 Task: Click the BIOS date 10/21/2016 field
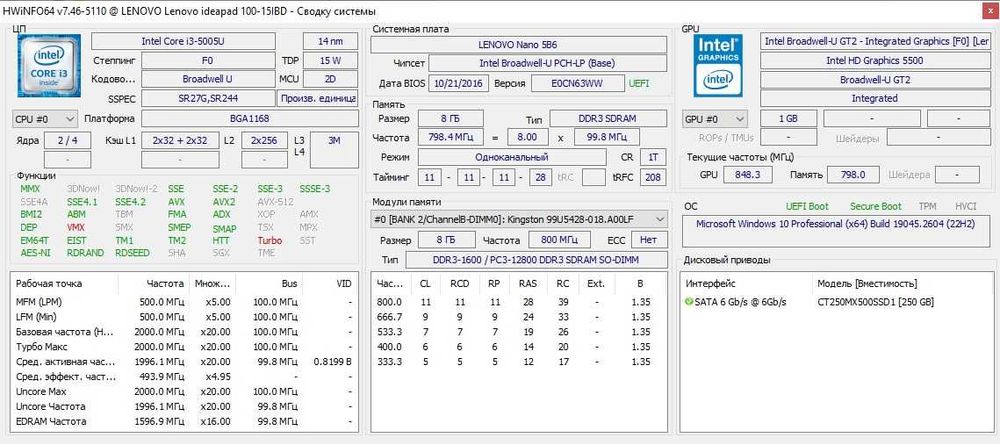point(459,84)
